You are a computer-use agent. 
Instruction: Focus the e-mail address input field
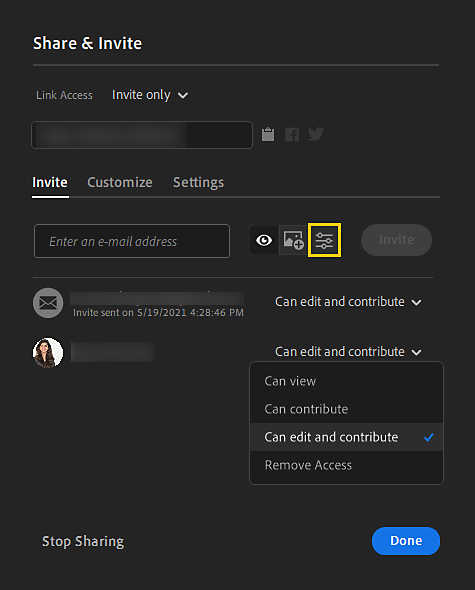click(x=132, y=241)
